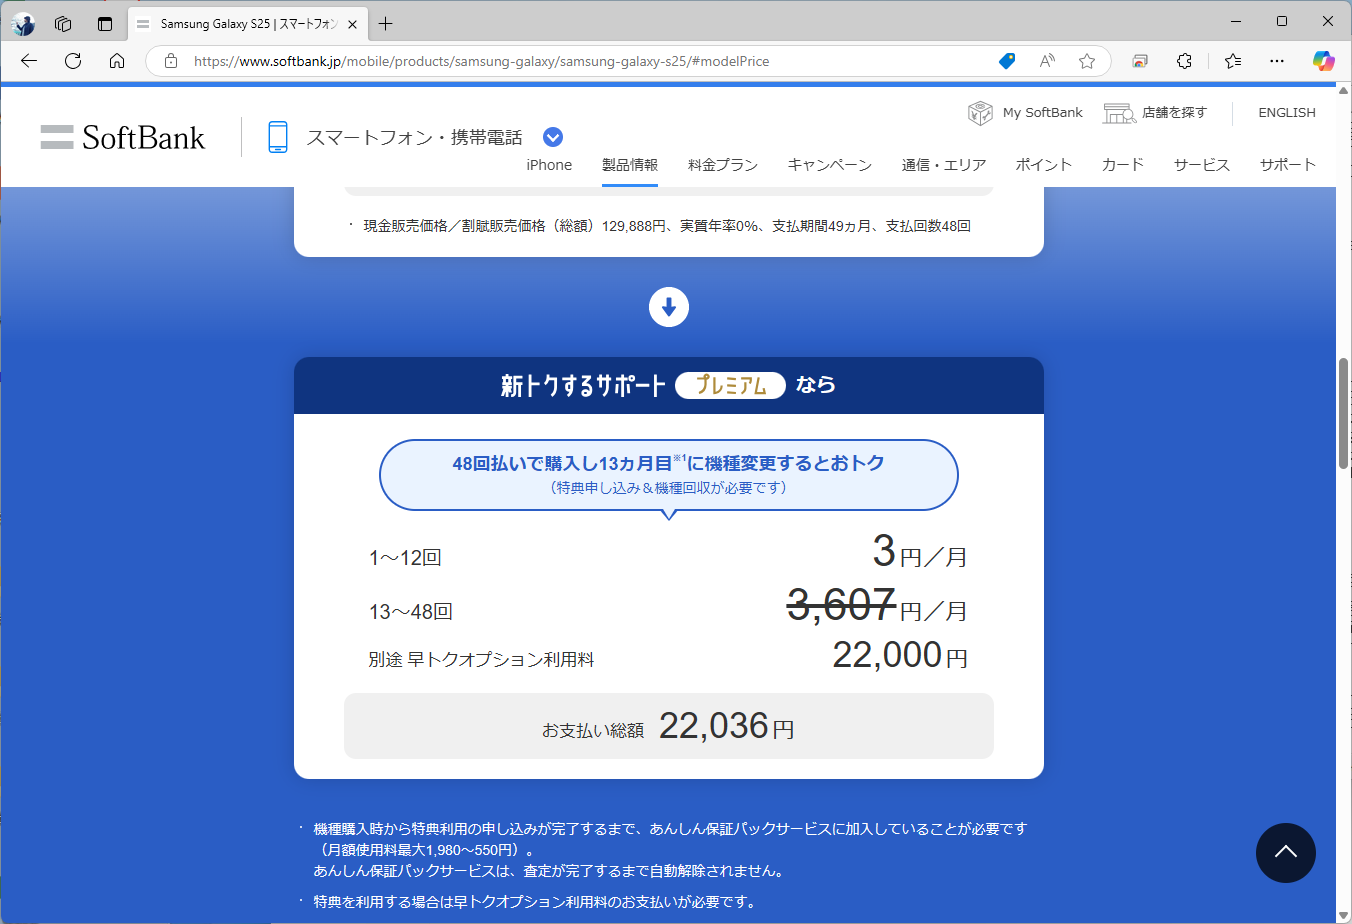Image resolution: width=1352 pixels, height=924 pixels.
Task: Click the smartphone icon in the header
Action: click(x=277, y=136)
